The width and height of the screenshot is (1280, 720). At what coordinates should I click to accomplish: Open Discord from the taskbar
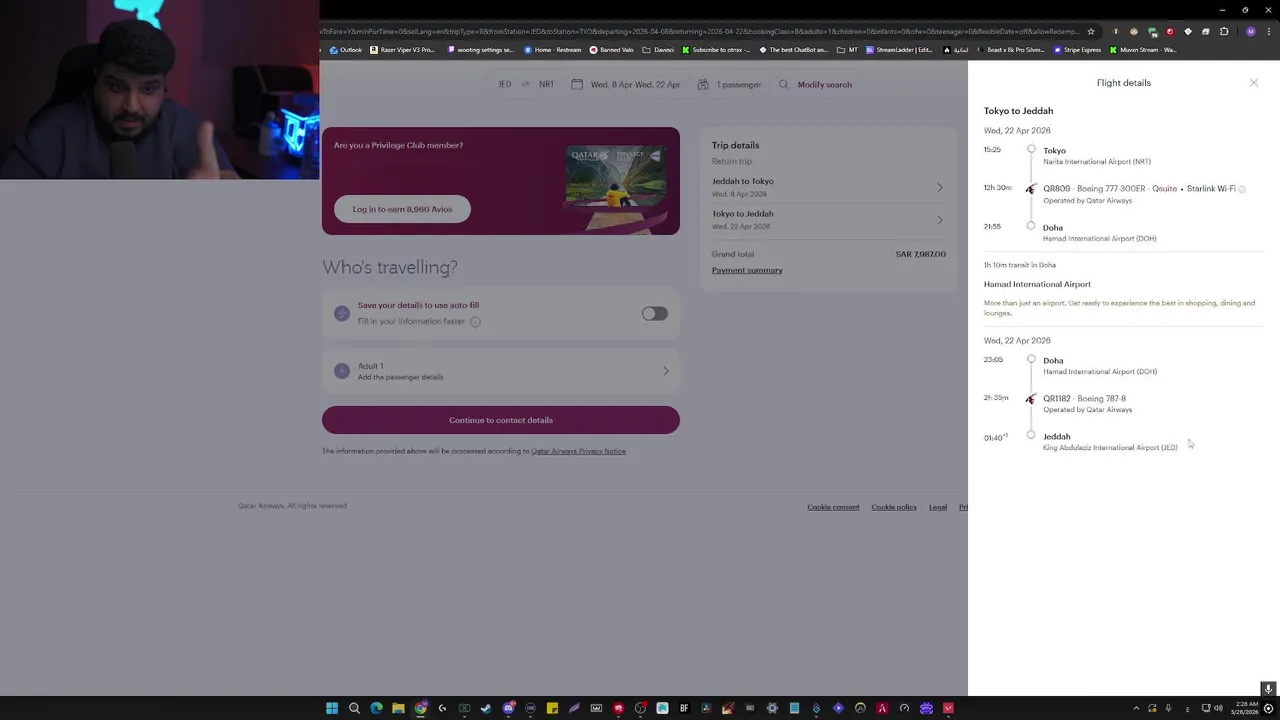(508, 708)
